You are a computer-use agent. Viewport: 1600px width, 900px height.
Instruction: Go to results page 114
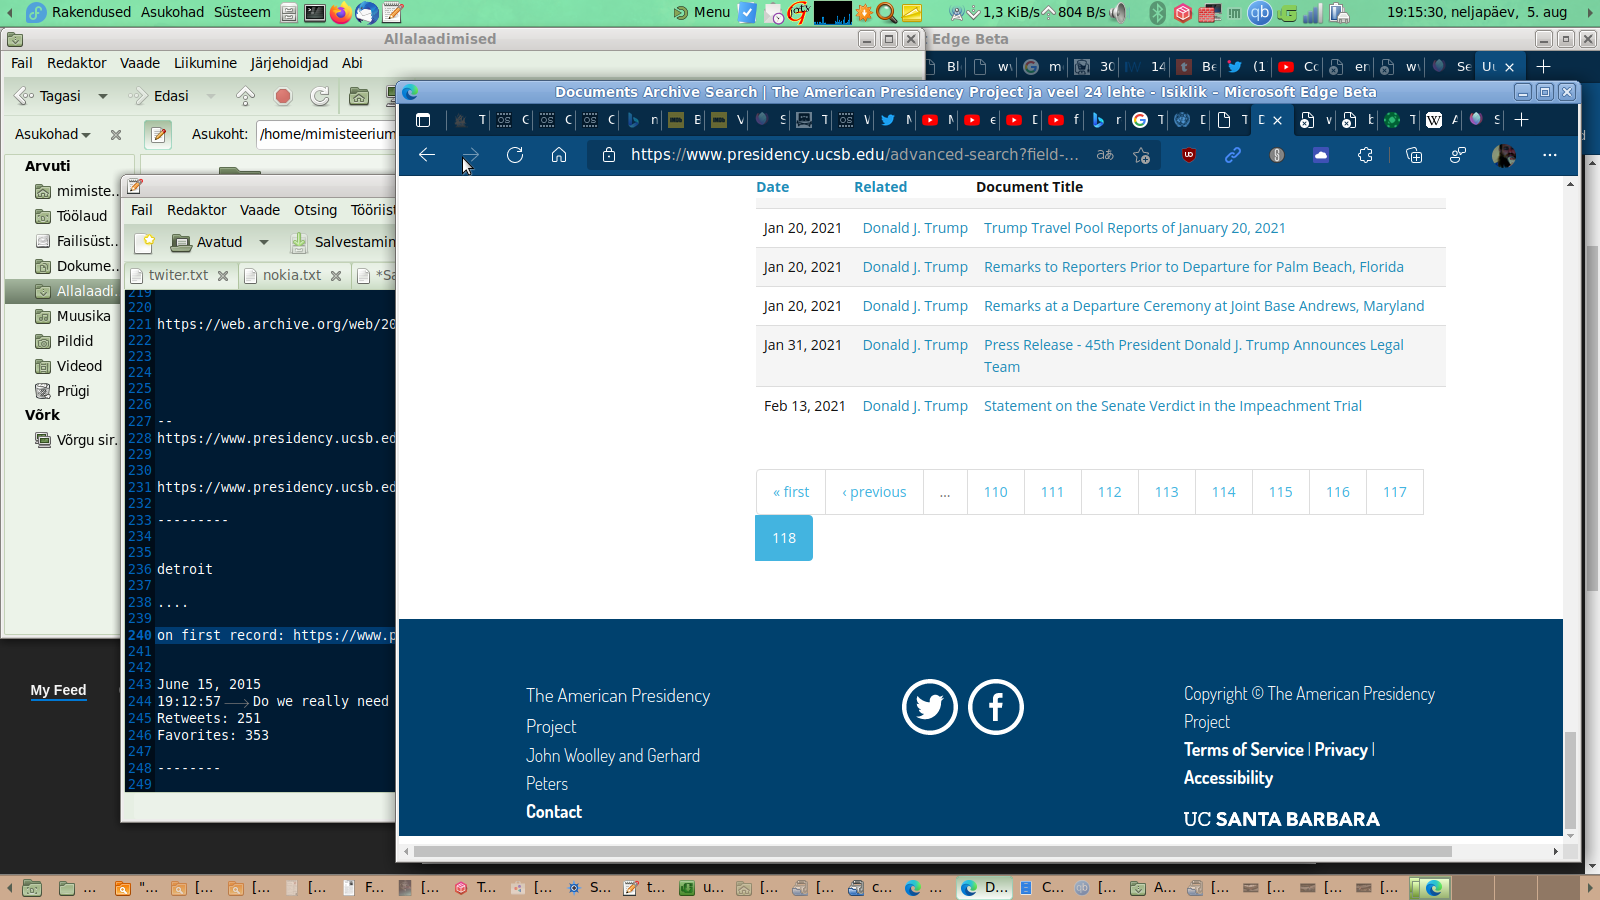[x=1224, y=492]
